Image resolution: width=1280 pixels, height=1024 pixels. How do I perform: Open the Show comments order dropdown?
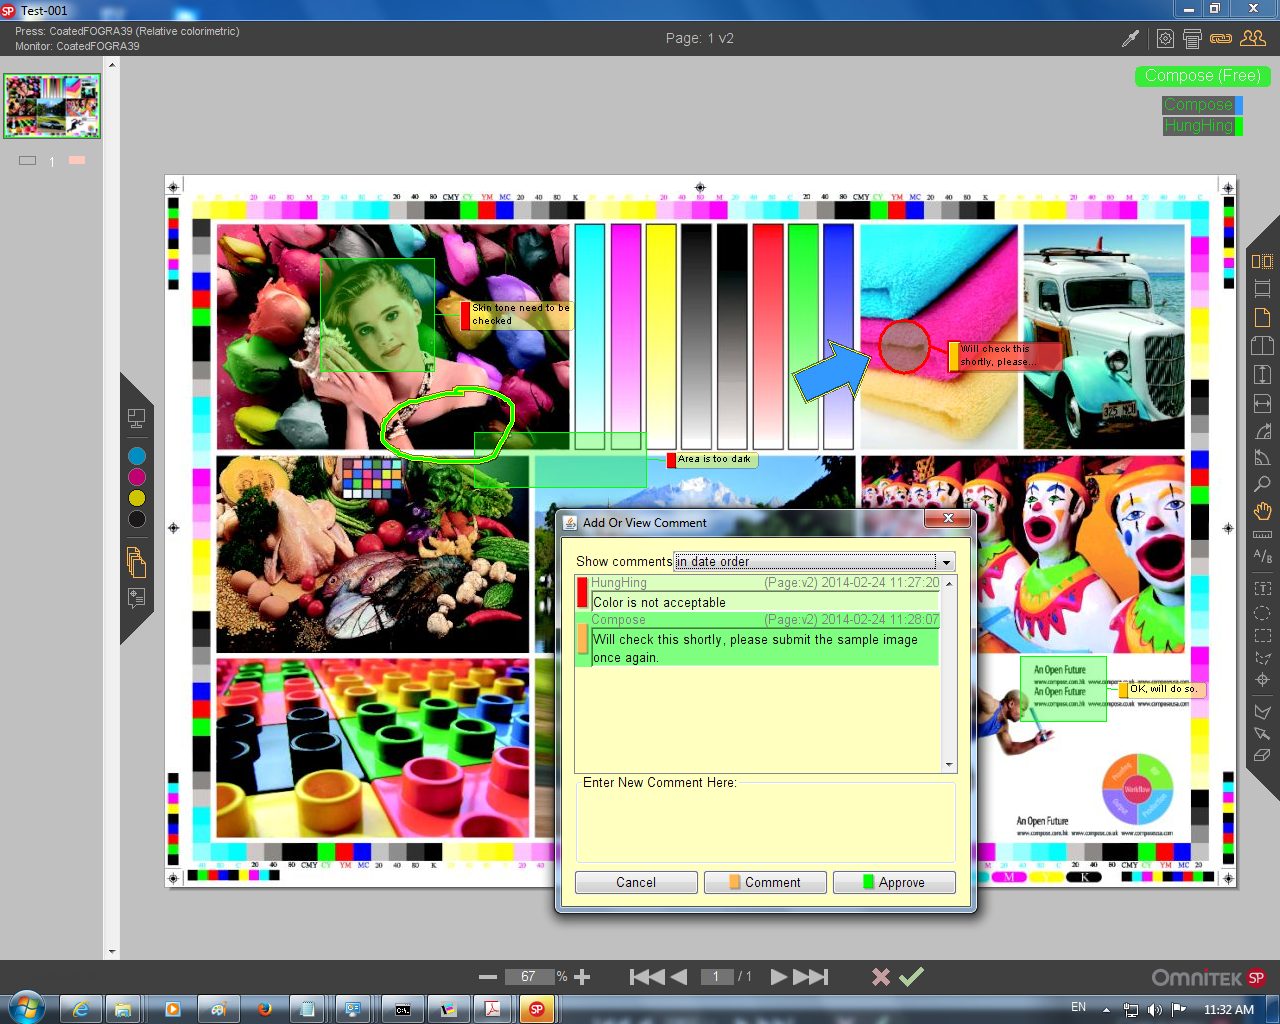[x=814, y=561]
